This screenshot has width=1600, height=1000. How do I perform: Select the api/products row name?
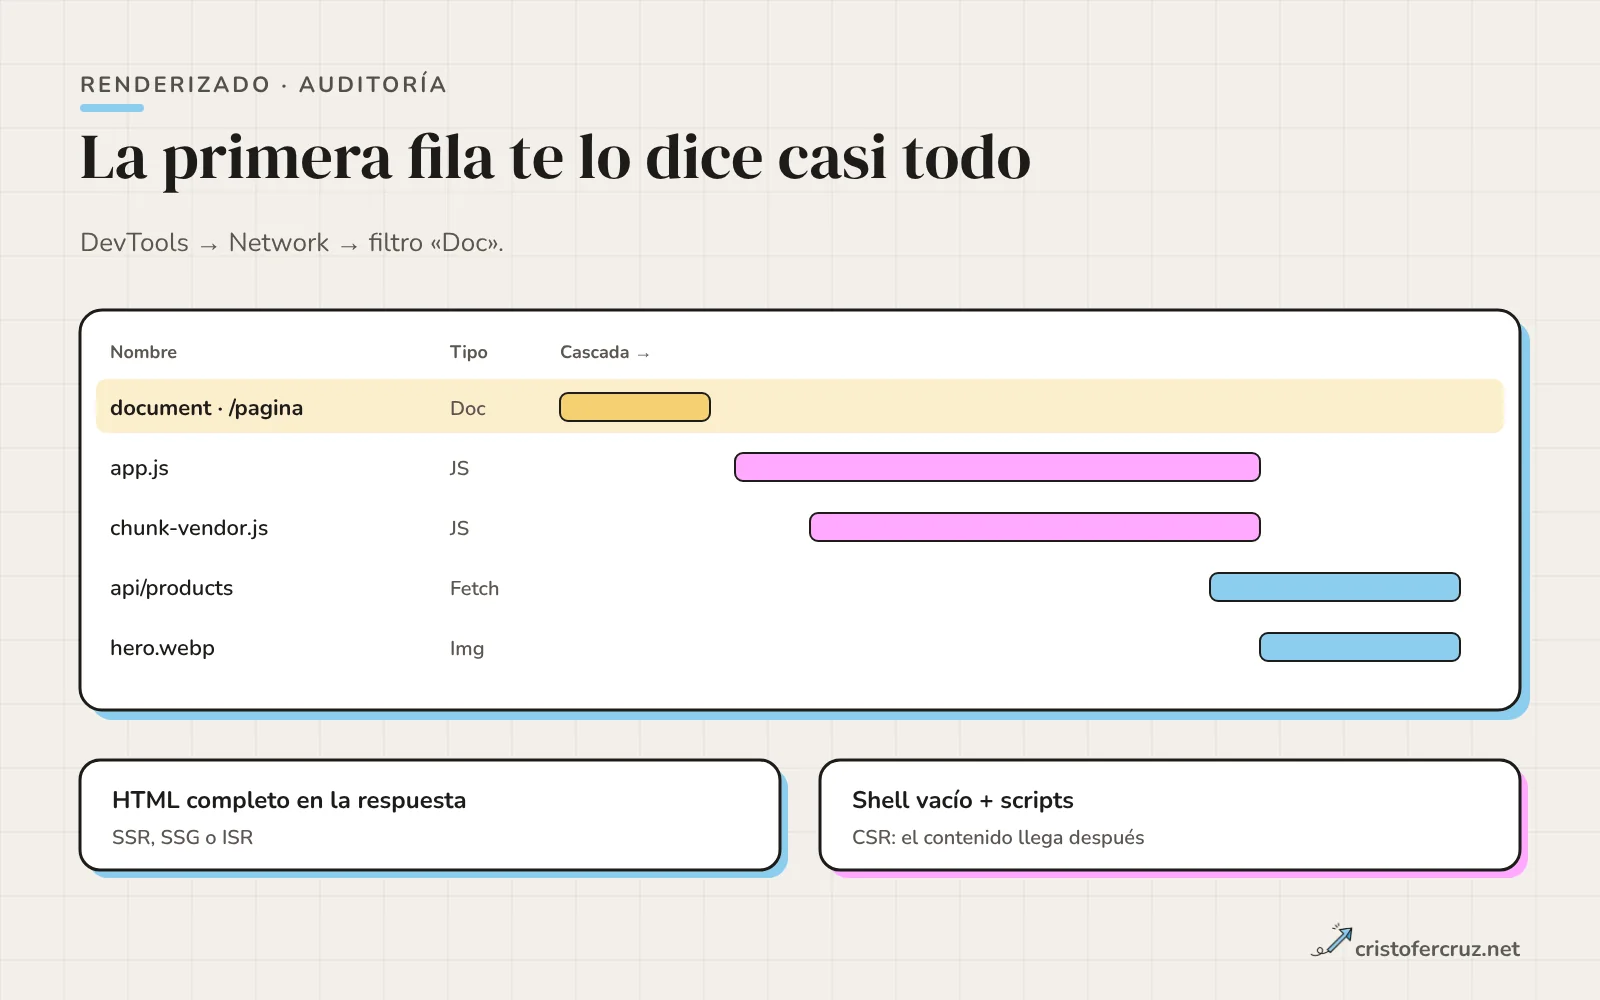(x=171, y=588)
